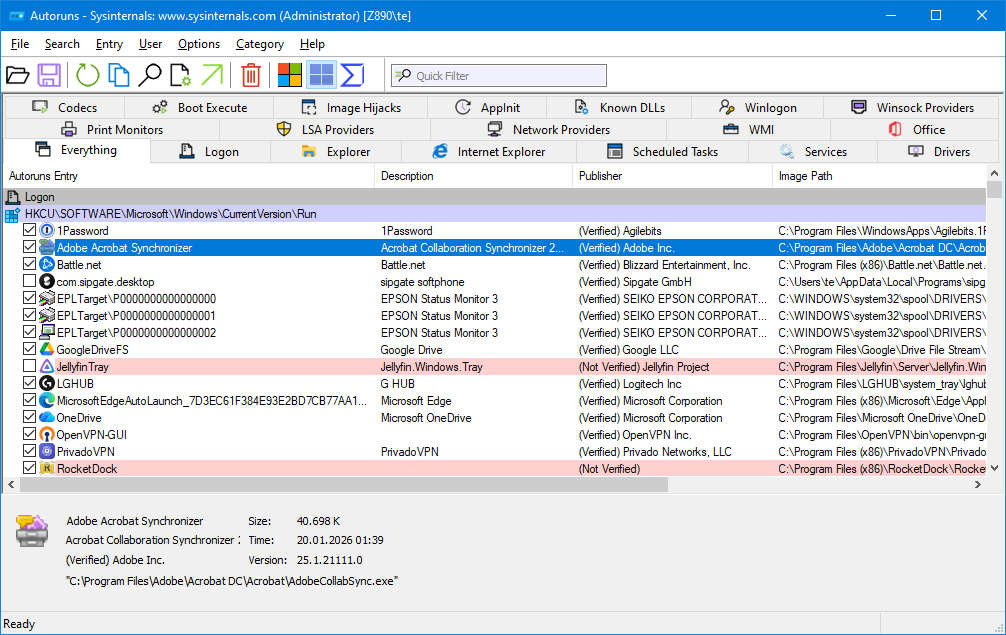The image size is (1006, 635).
Task: Open the User menu
Action: click(x=151, y=44)
